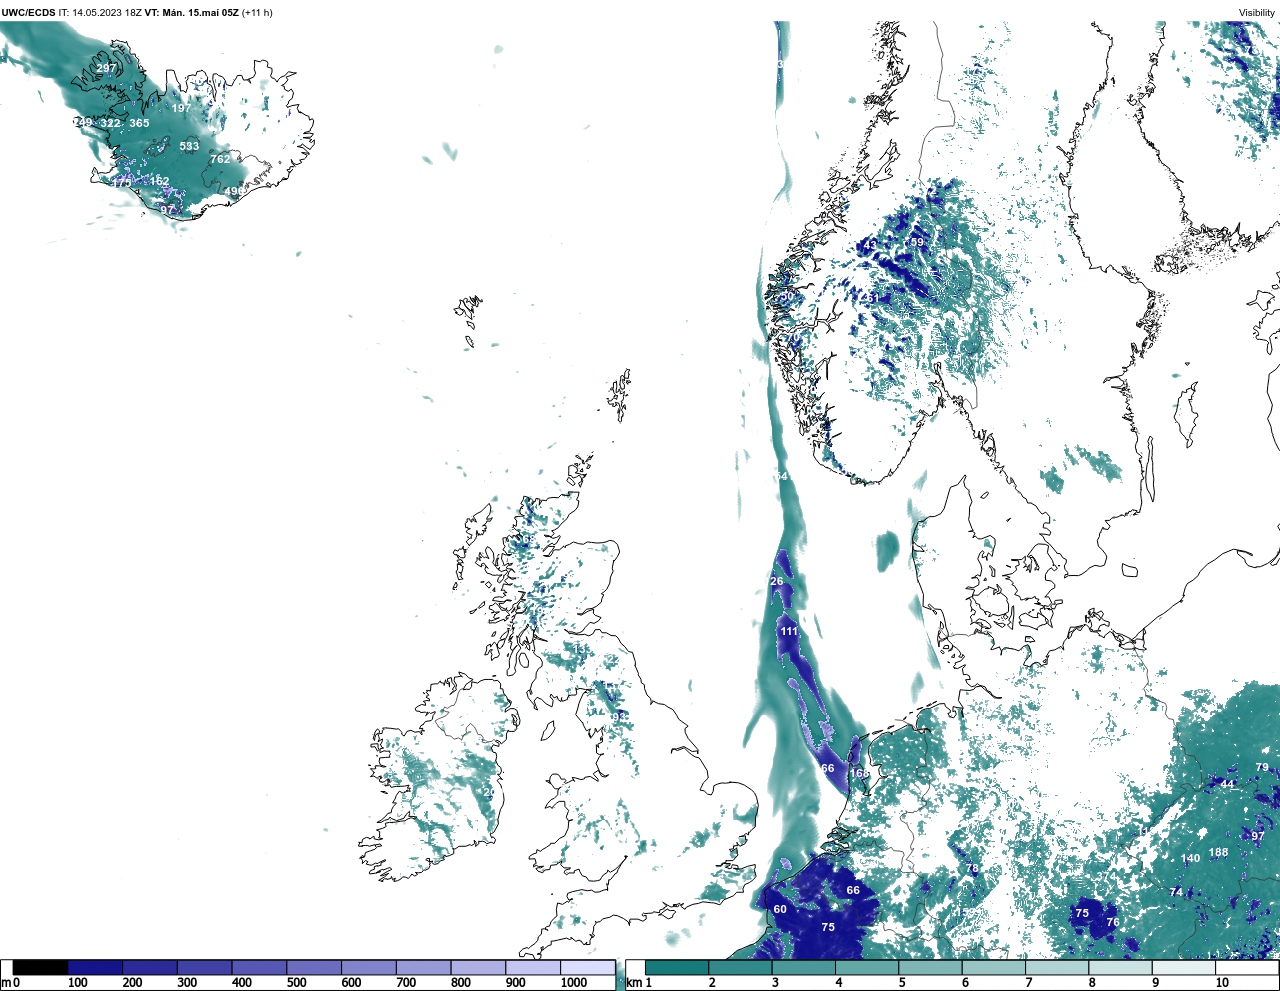
Task: Click the 4–5 km legend color segment
Action: [867, 967]
